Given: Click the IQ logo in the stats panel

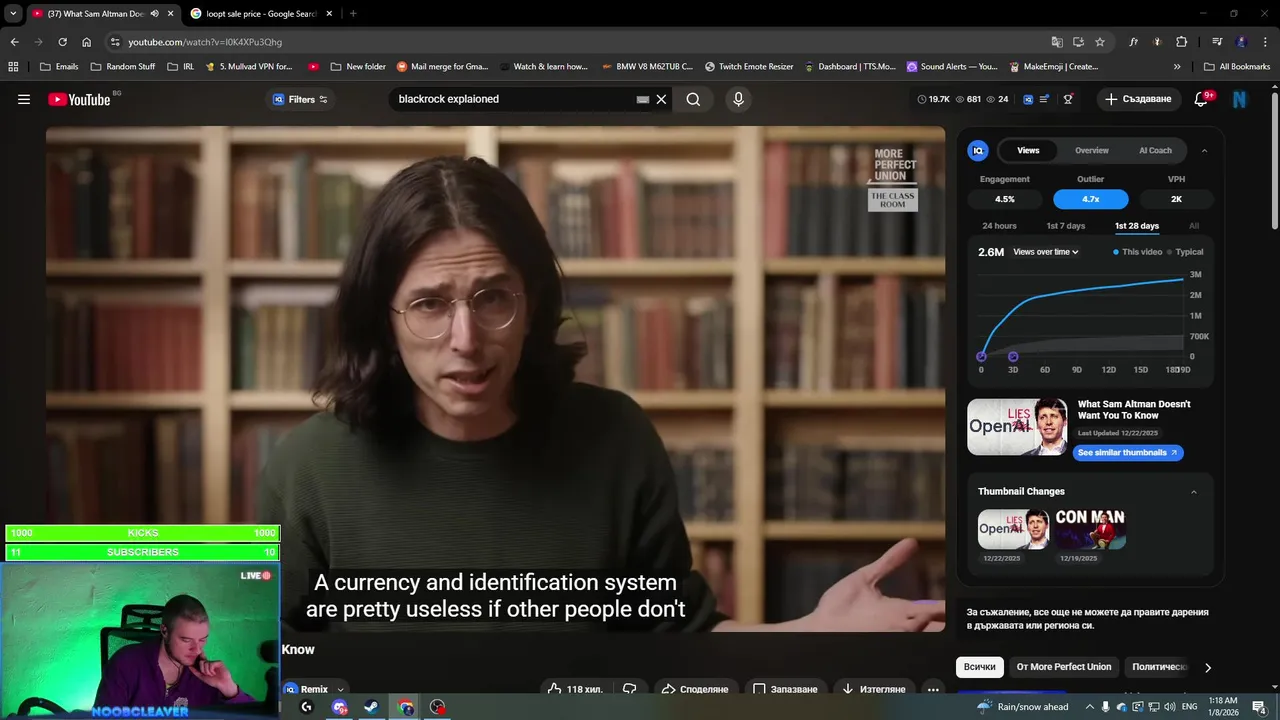Looking at the screenshot, I should (978, 150).
